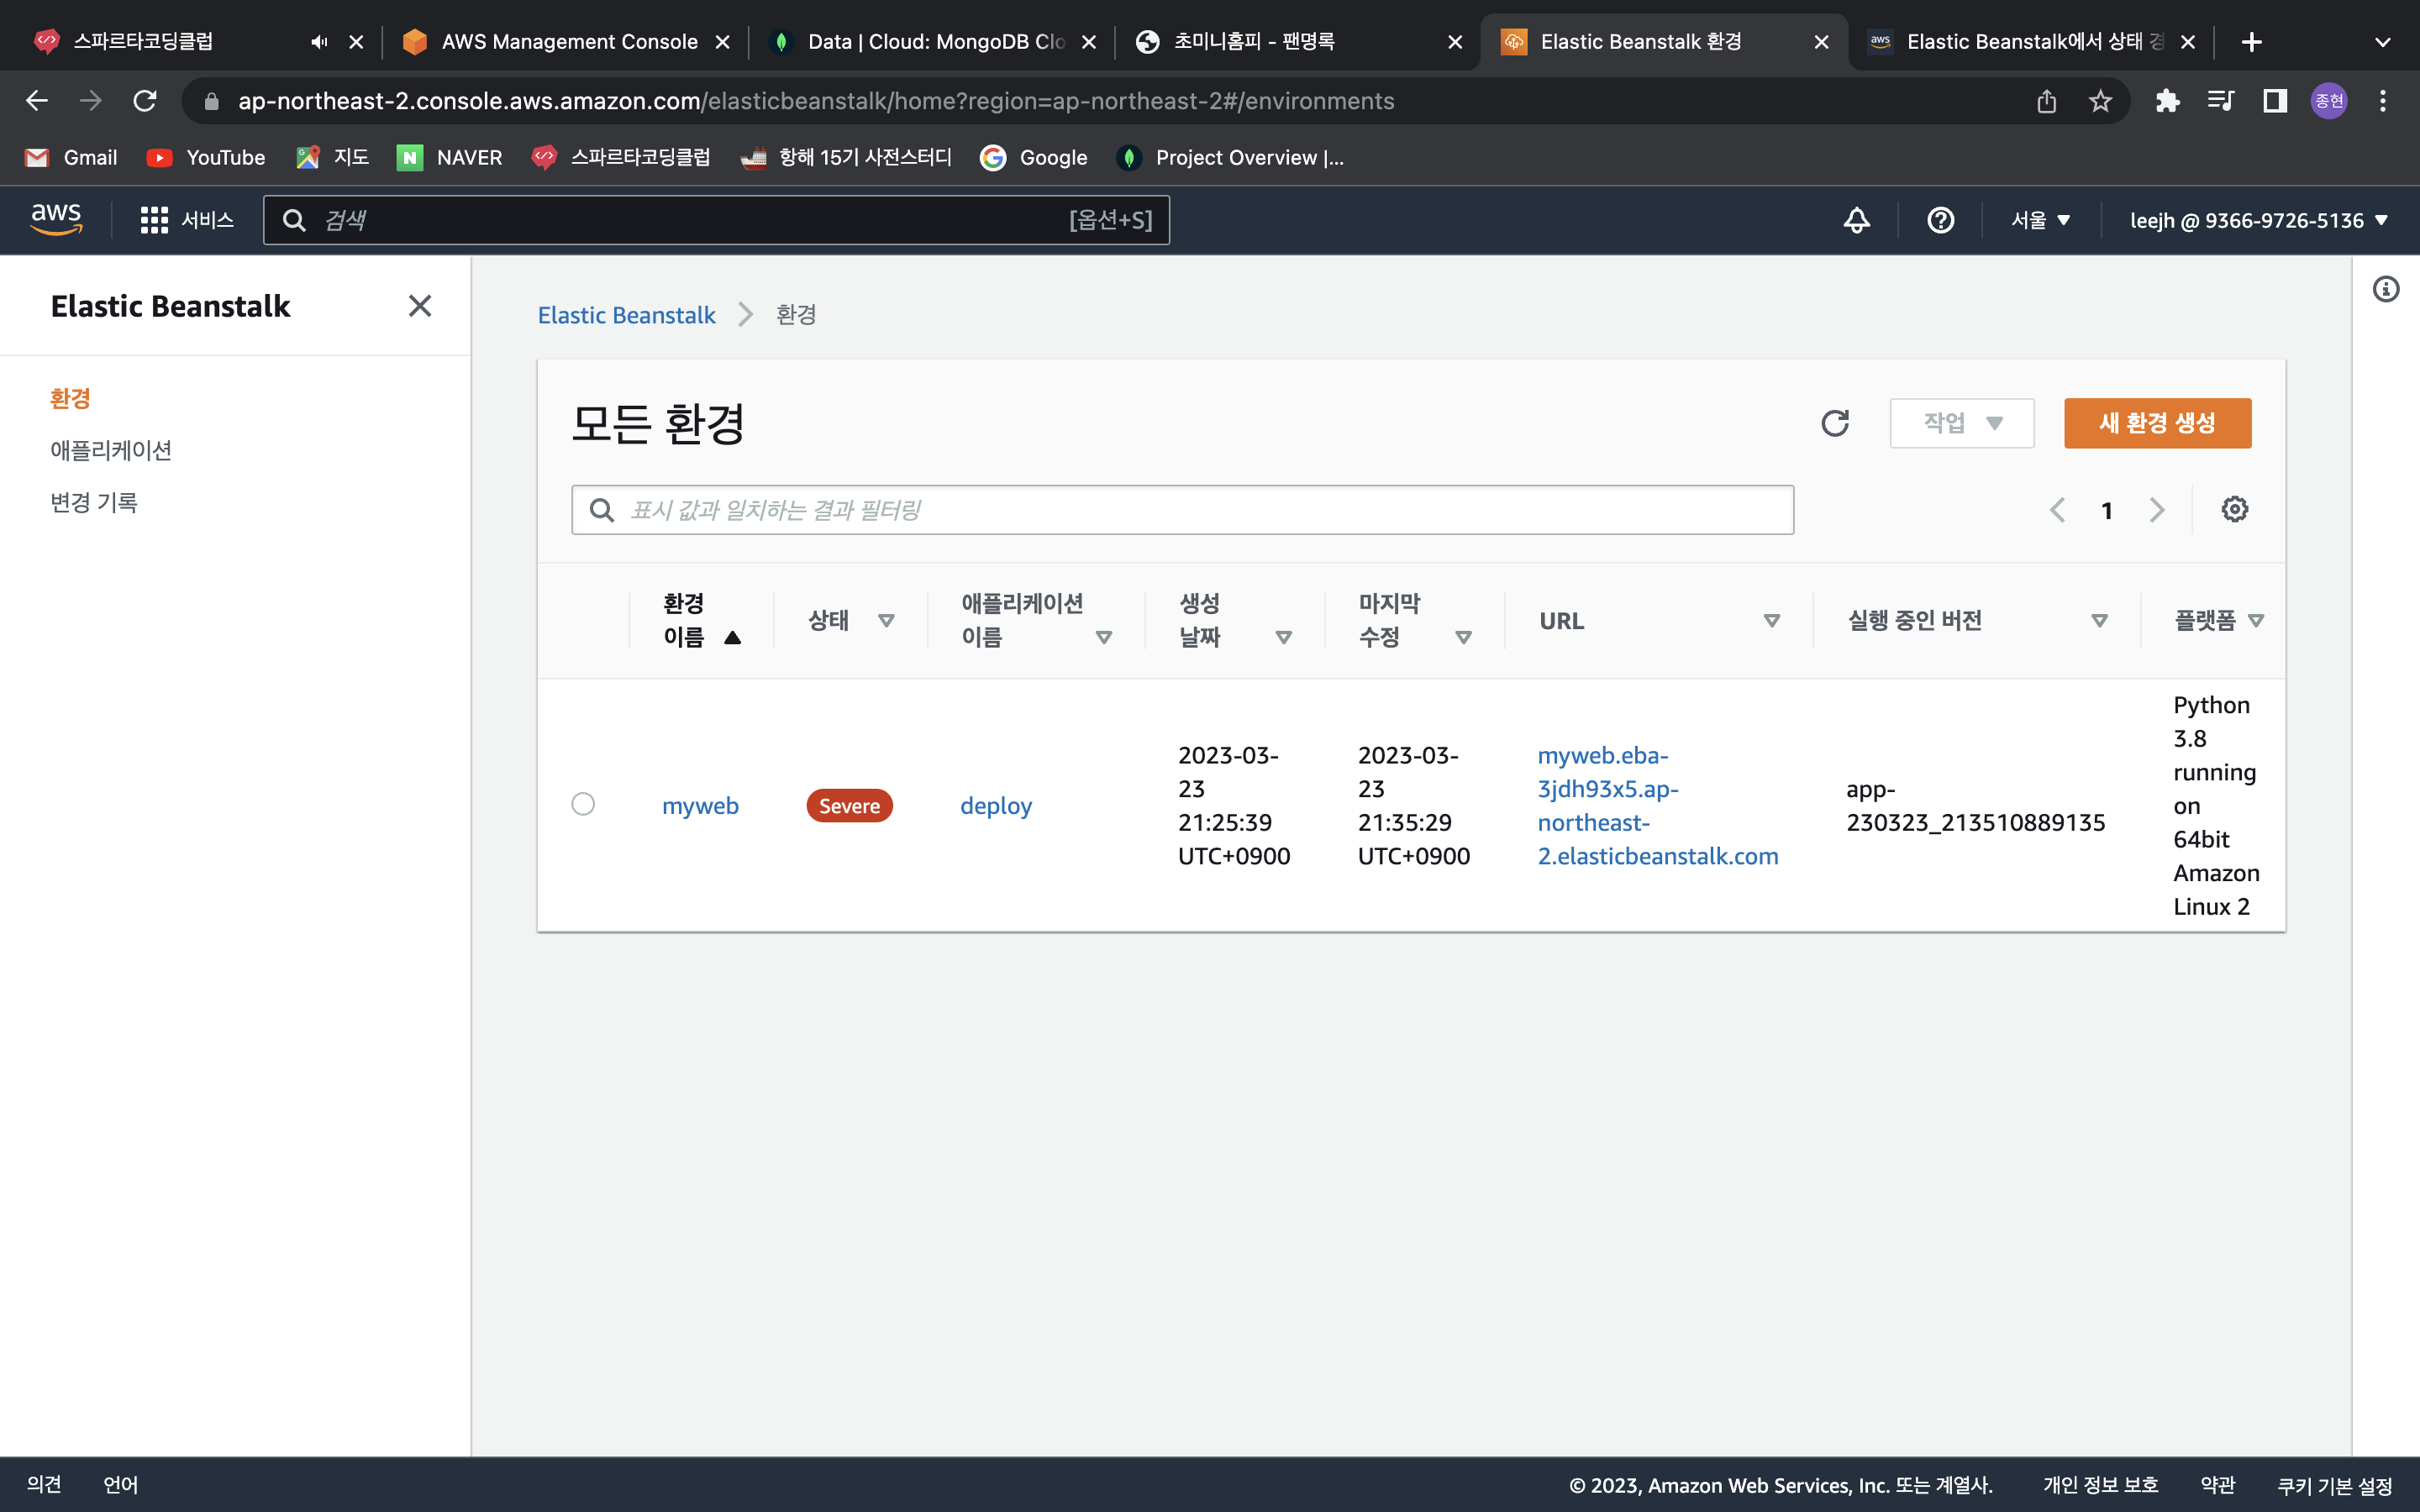Sort by 마지막 수정 column header
Screen dimensions: 2420x1512
tap(1415, 620)
